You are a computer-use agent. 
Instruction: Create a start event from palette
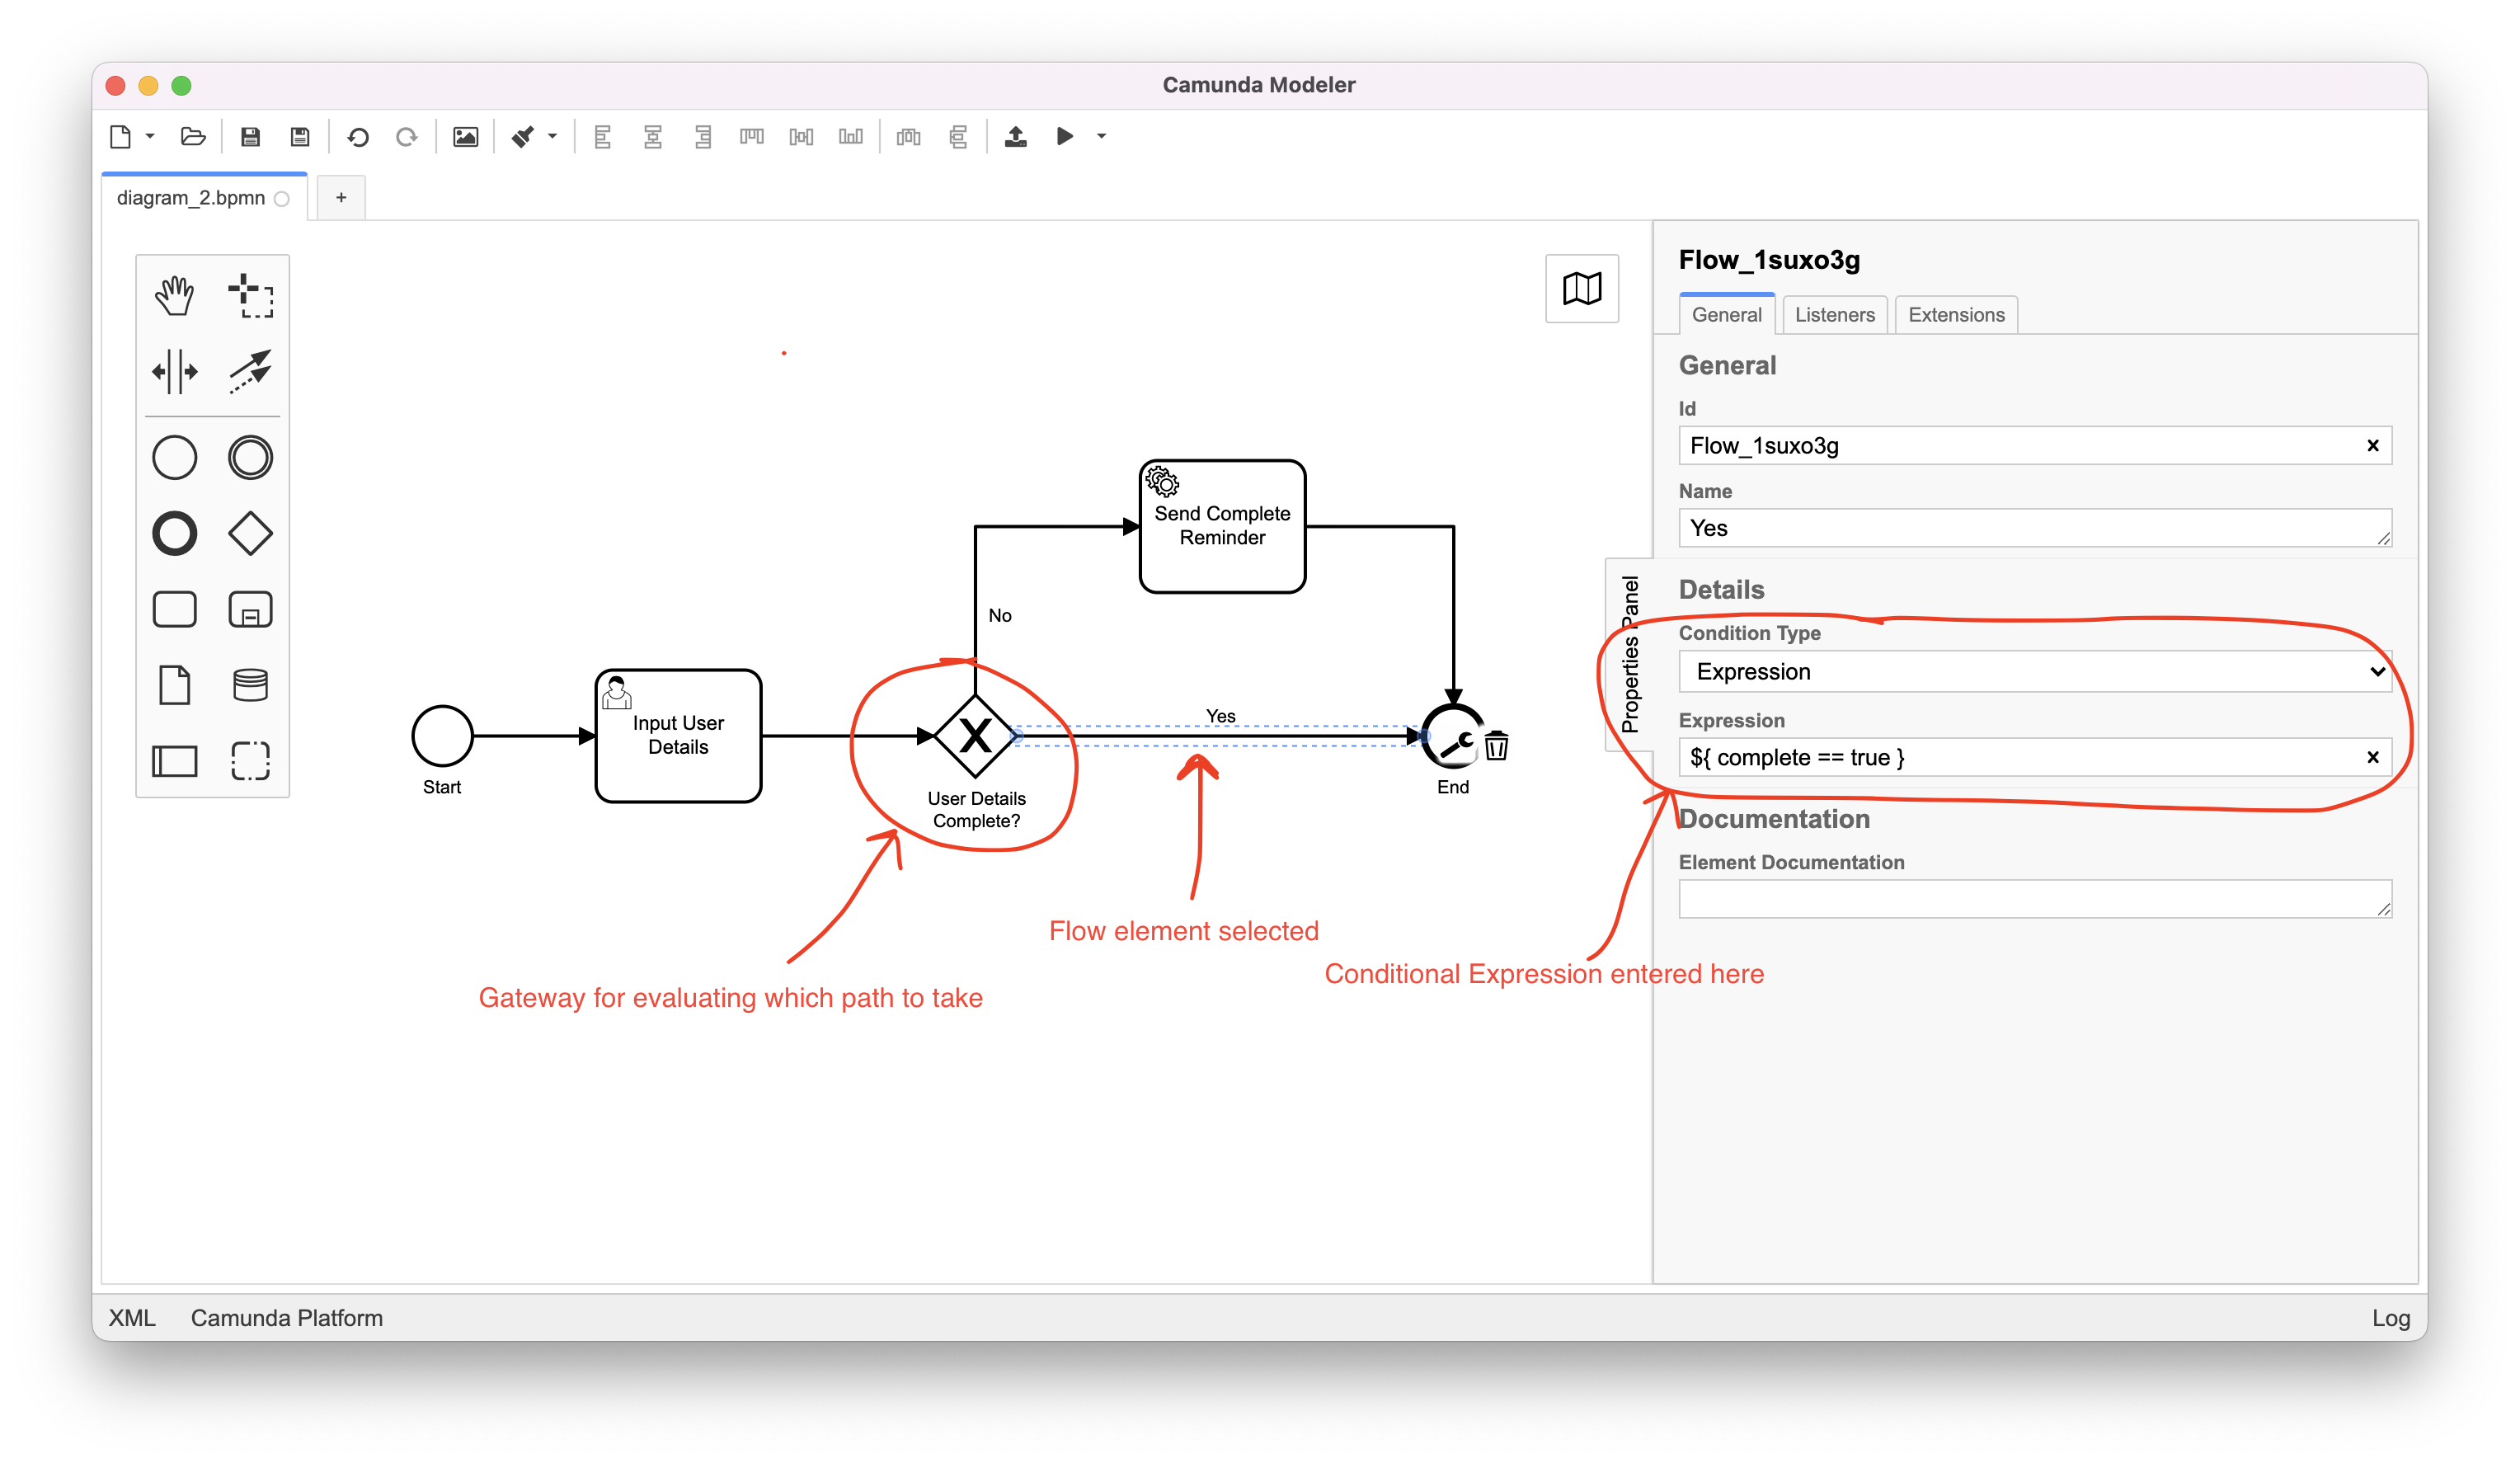[174, 458]
